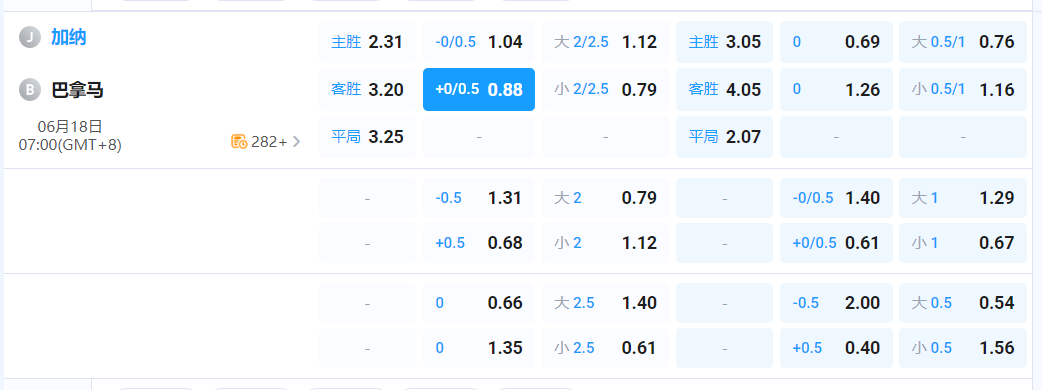Click the orange bet-list icon before 282+
Image resolution: width=1042 pixels, height=390 pixels.
point(239,142)
